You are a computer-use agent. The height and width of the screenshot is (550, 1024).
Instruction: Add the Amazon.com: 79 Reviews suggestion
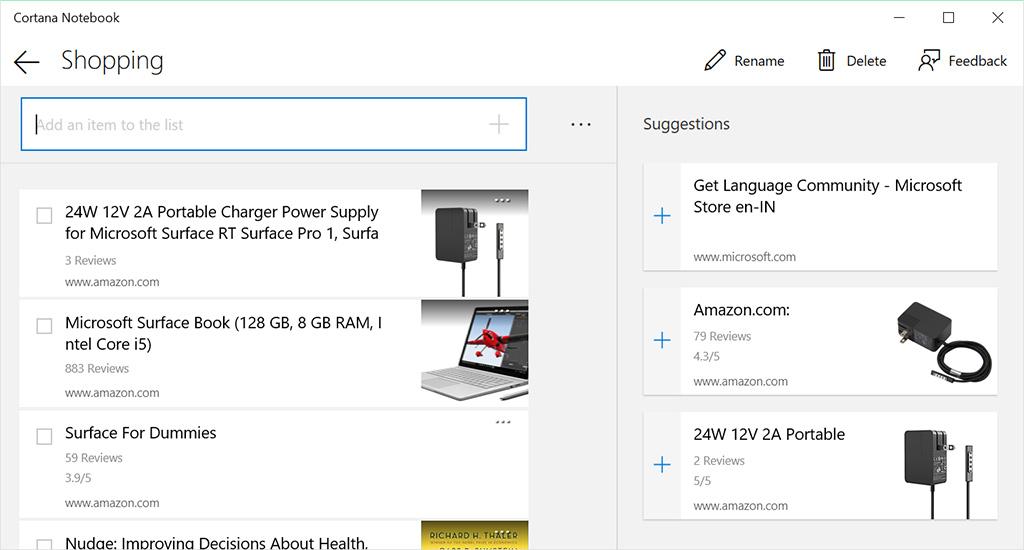click(662, 340)
